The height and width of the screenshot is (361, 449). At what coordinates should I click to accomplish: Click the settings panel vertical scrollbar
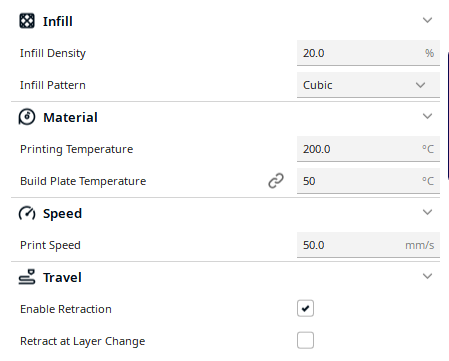tap(448, 116)
